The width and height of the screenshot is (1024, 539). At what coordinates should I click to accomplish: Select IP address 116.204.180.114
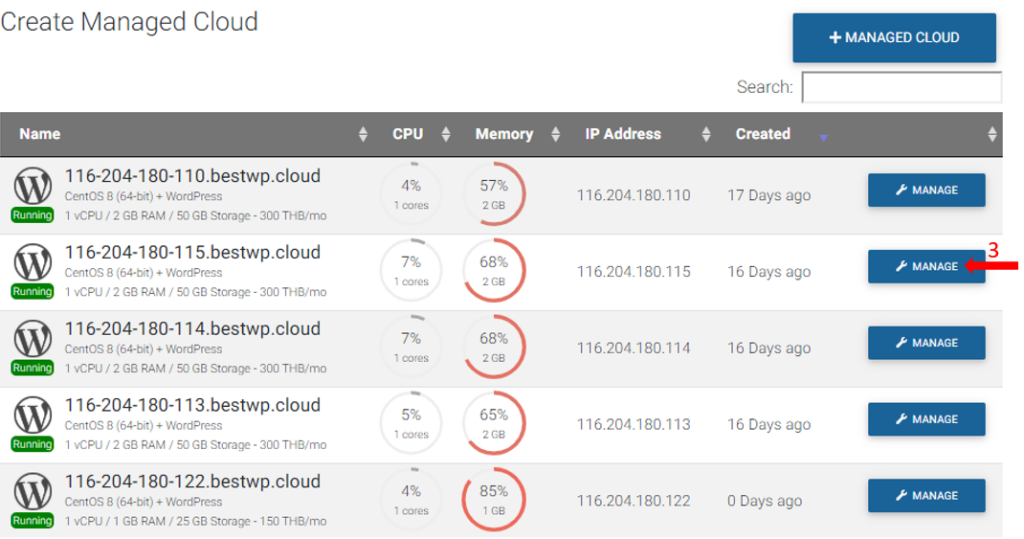point(633,348)
